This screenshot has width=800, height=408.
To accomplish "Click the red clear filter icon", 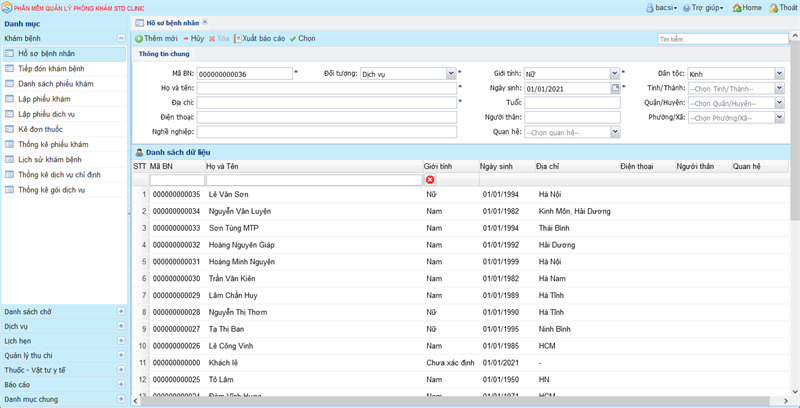I will point(430,180).
